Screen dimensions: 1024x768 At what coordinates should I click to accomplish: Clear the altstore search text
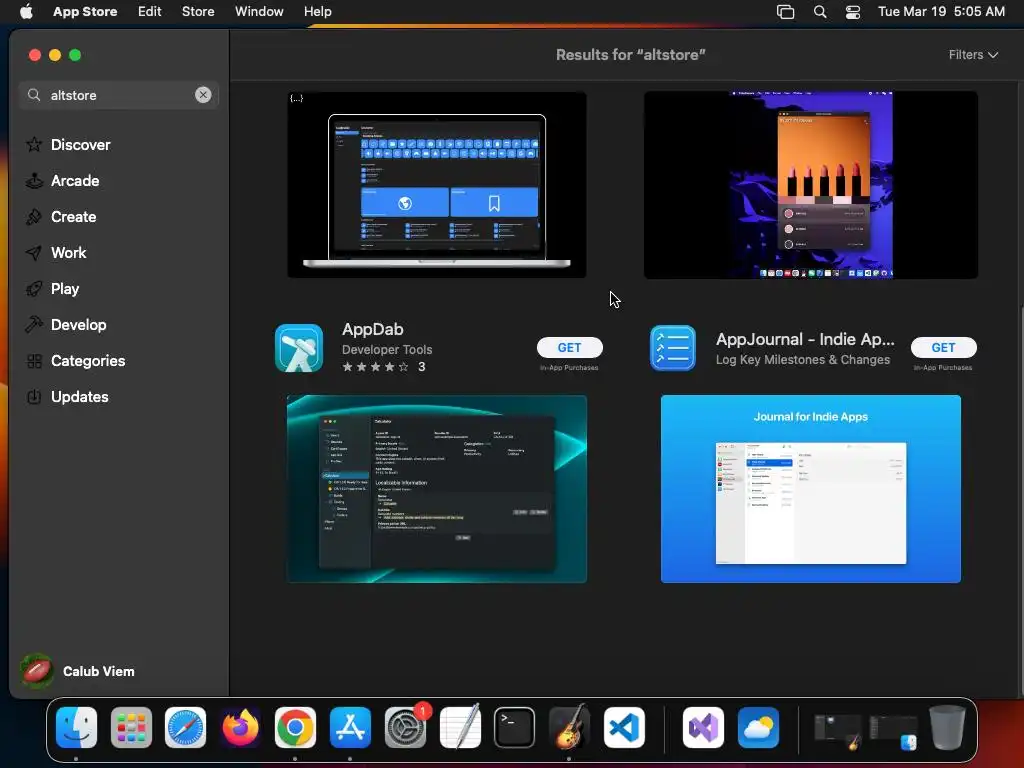[203, 95]
